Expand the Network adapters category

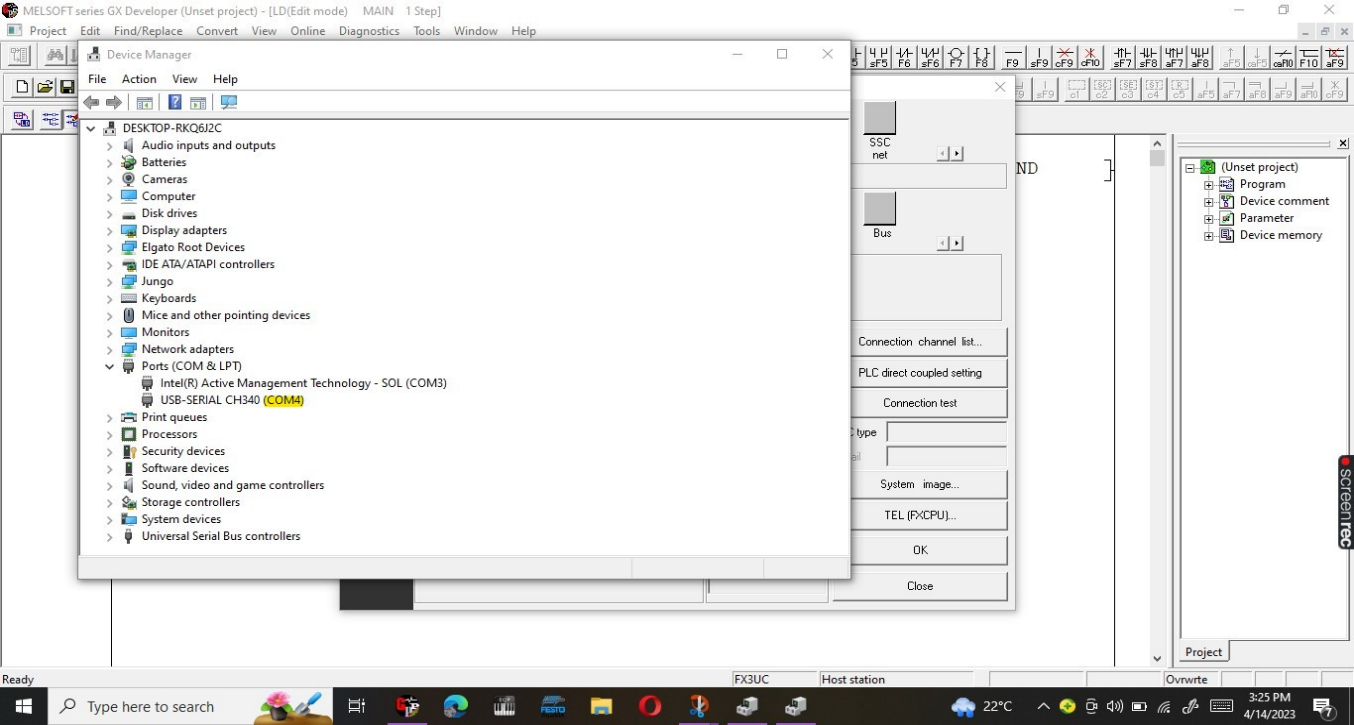click(x=110, y=350)
